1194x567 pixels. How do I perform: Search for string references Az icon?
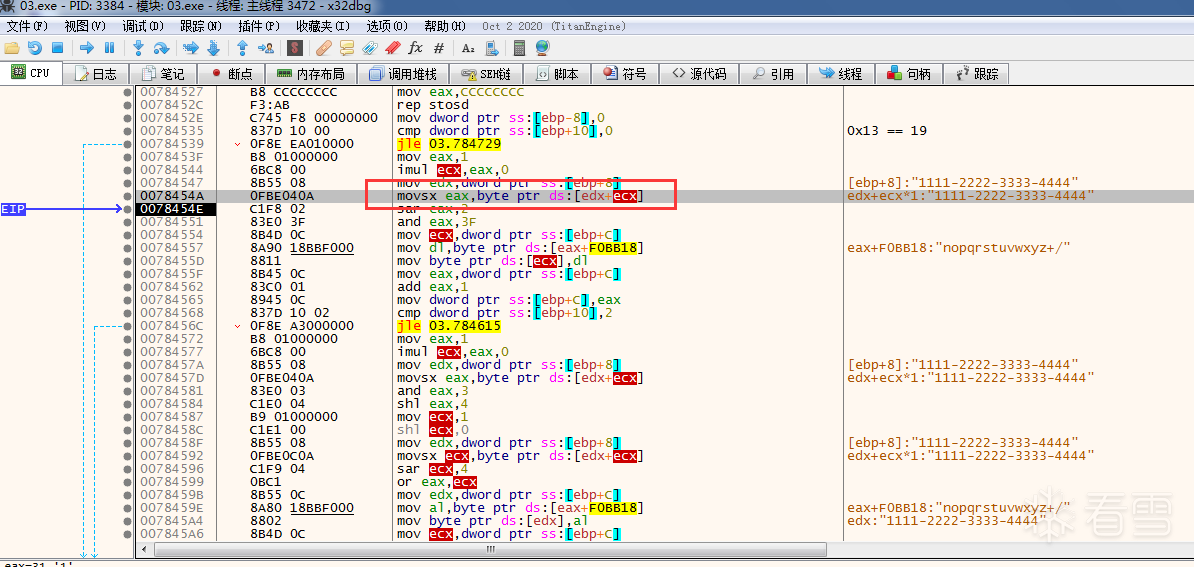coord(468,48)
